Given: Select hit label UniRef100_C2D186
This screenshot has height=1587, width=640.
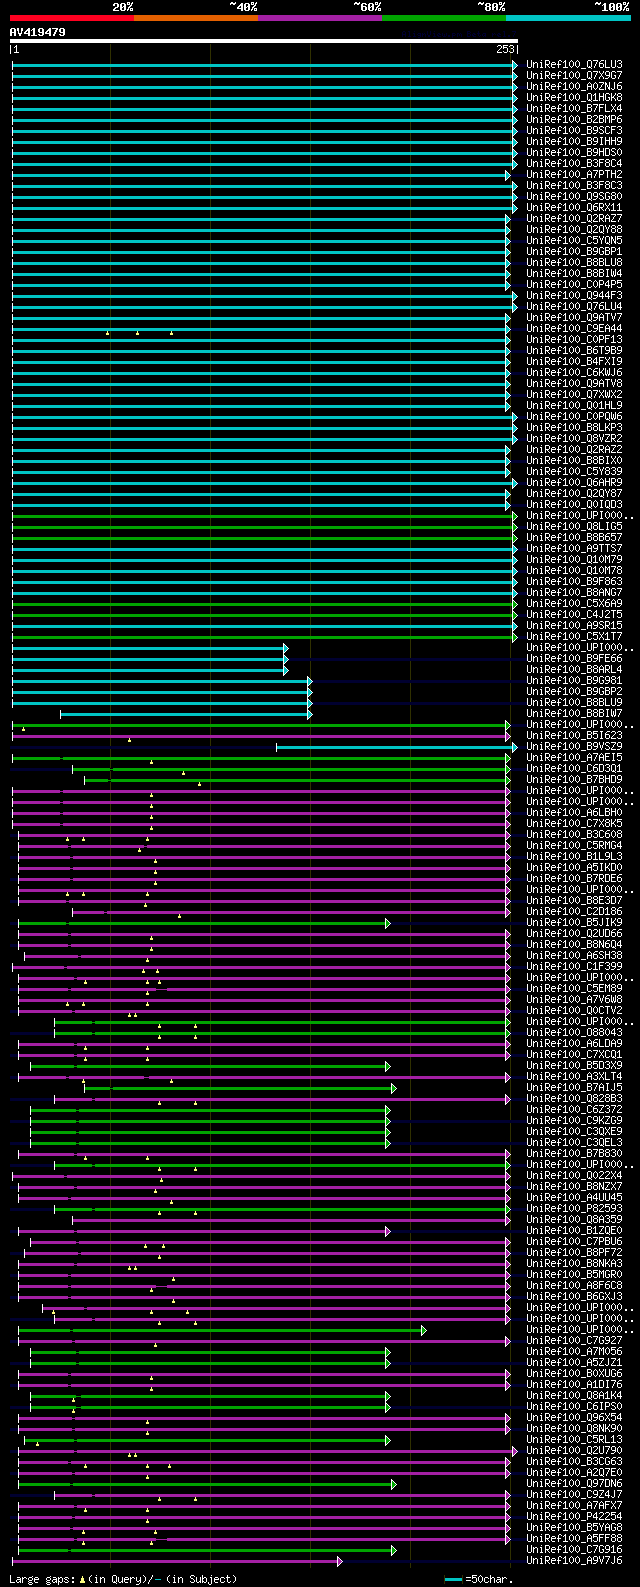Looking at the screenshot, I should (x=574, y=912).
